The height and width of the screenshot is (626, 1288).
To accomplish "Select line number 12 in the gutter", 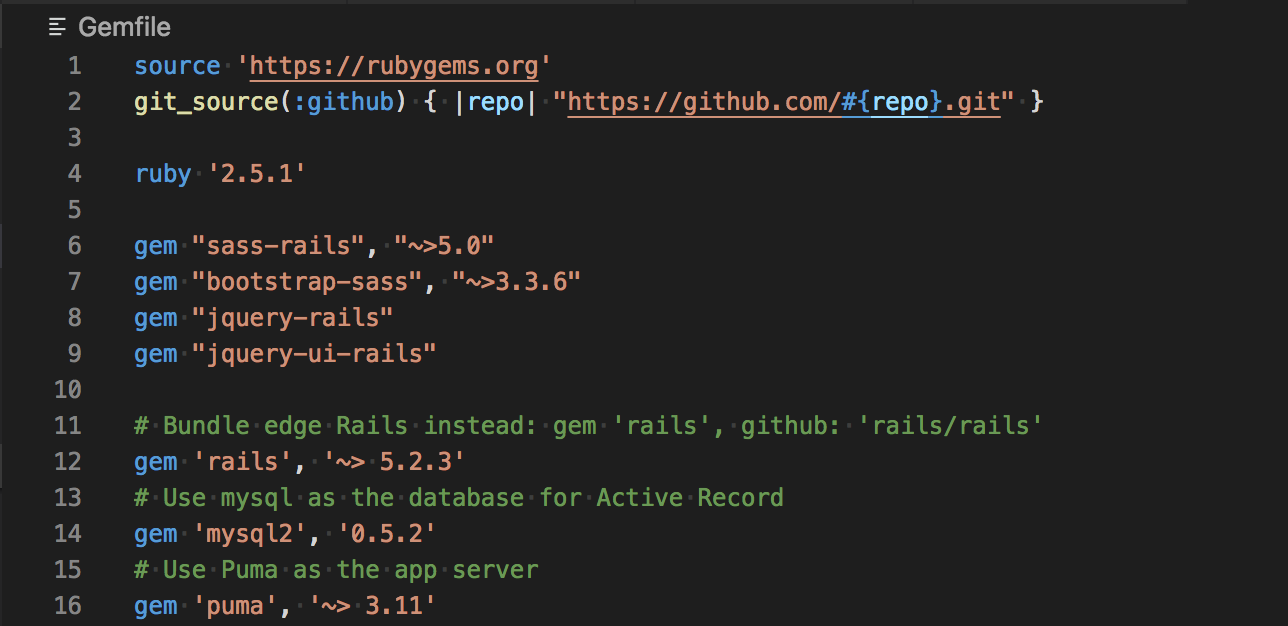I will click(67, 461).
